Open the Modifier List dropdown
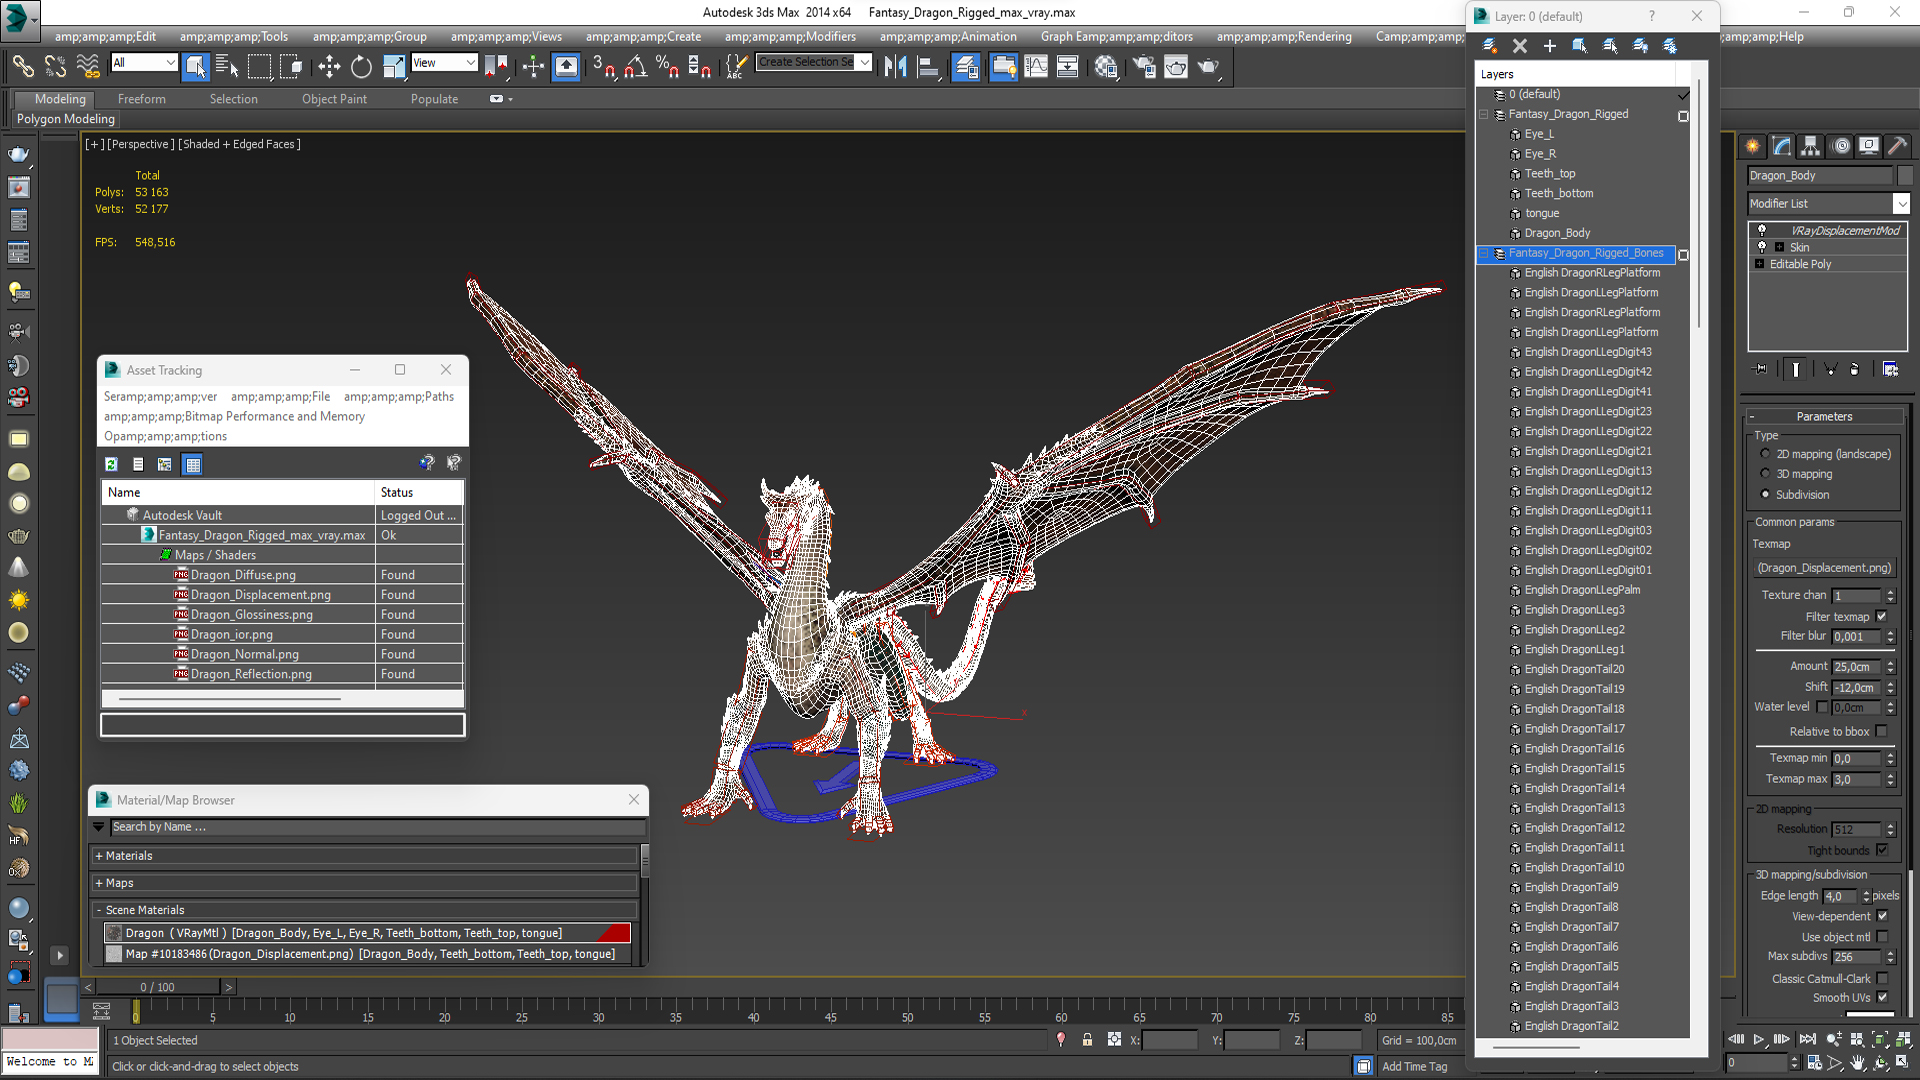1920x1080 pixels. click(1901, 203)
